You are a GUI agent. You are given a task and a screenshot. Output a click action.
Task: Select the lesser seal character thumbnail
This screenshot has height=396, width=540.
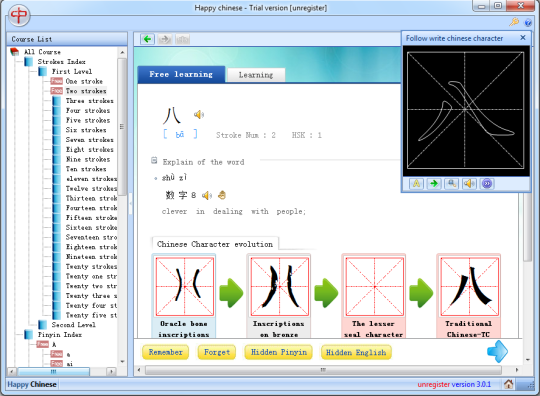tap(374, 286)
